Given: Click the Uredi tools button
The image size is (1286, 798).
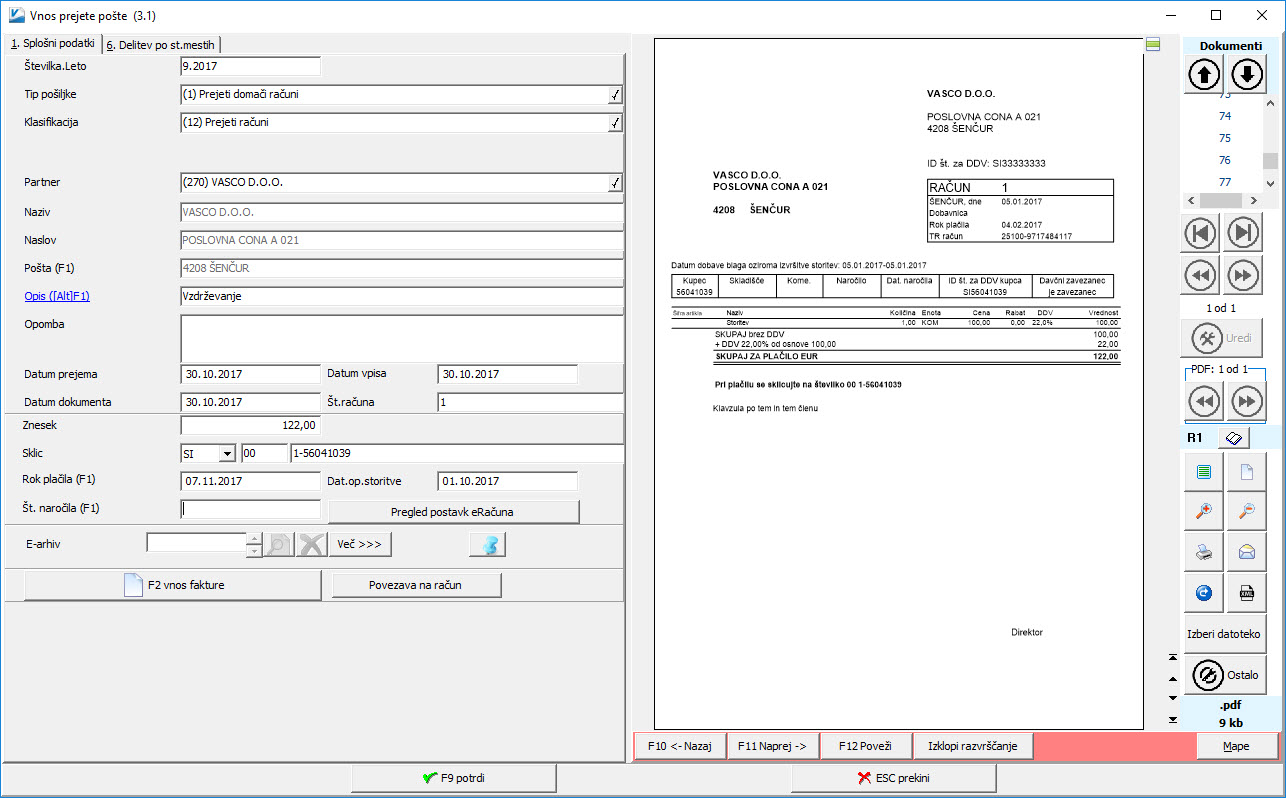Looking at the screenshot, I should click(x=1222, y=338).
